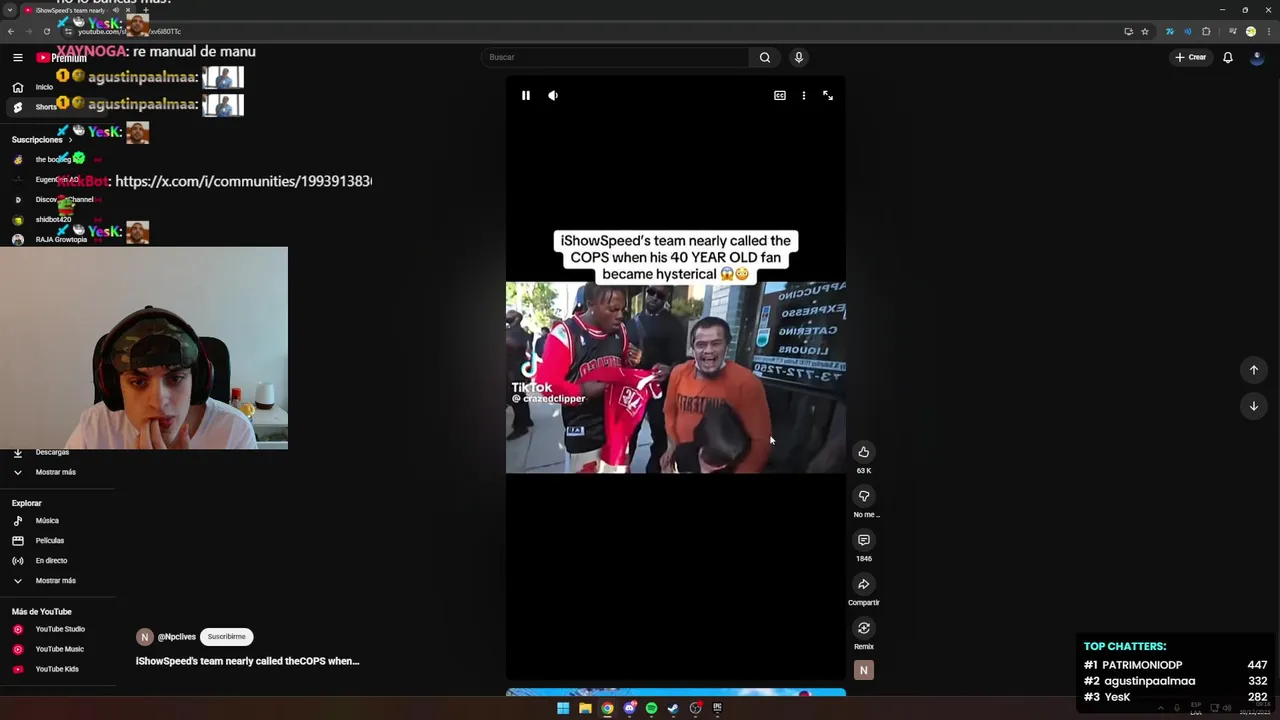Click the Suscribirme button
The width and height of the screenshot is (1280, 720).
click(226, 637)
